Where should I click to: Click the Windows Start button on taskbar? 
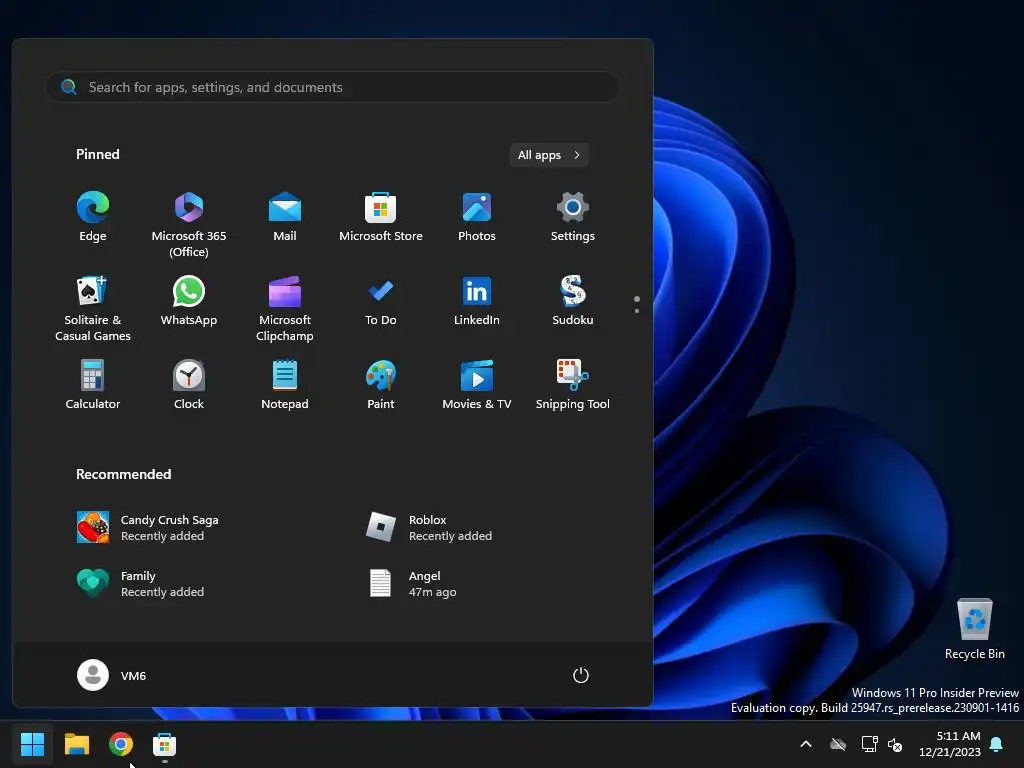[x=32, y=744]
